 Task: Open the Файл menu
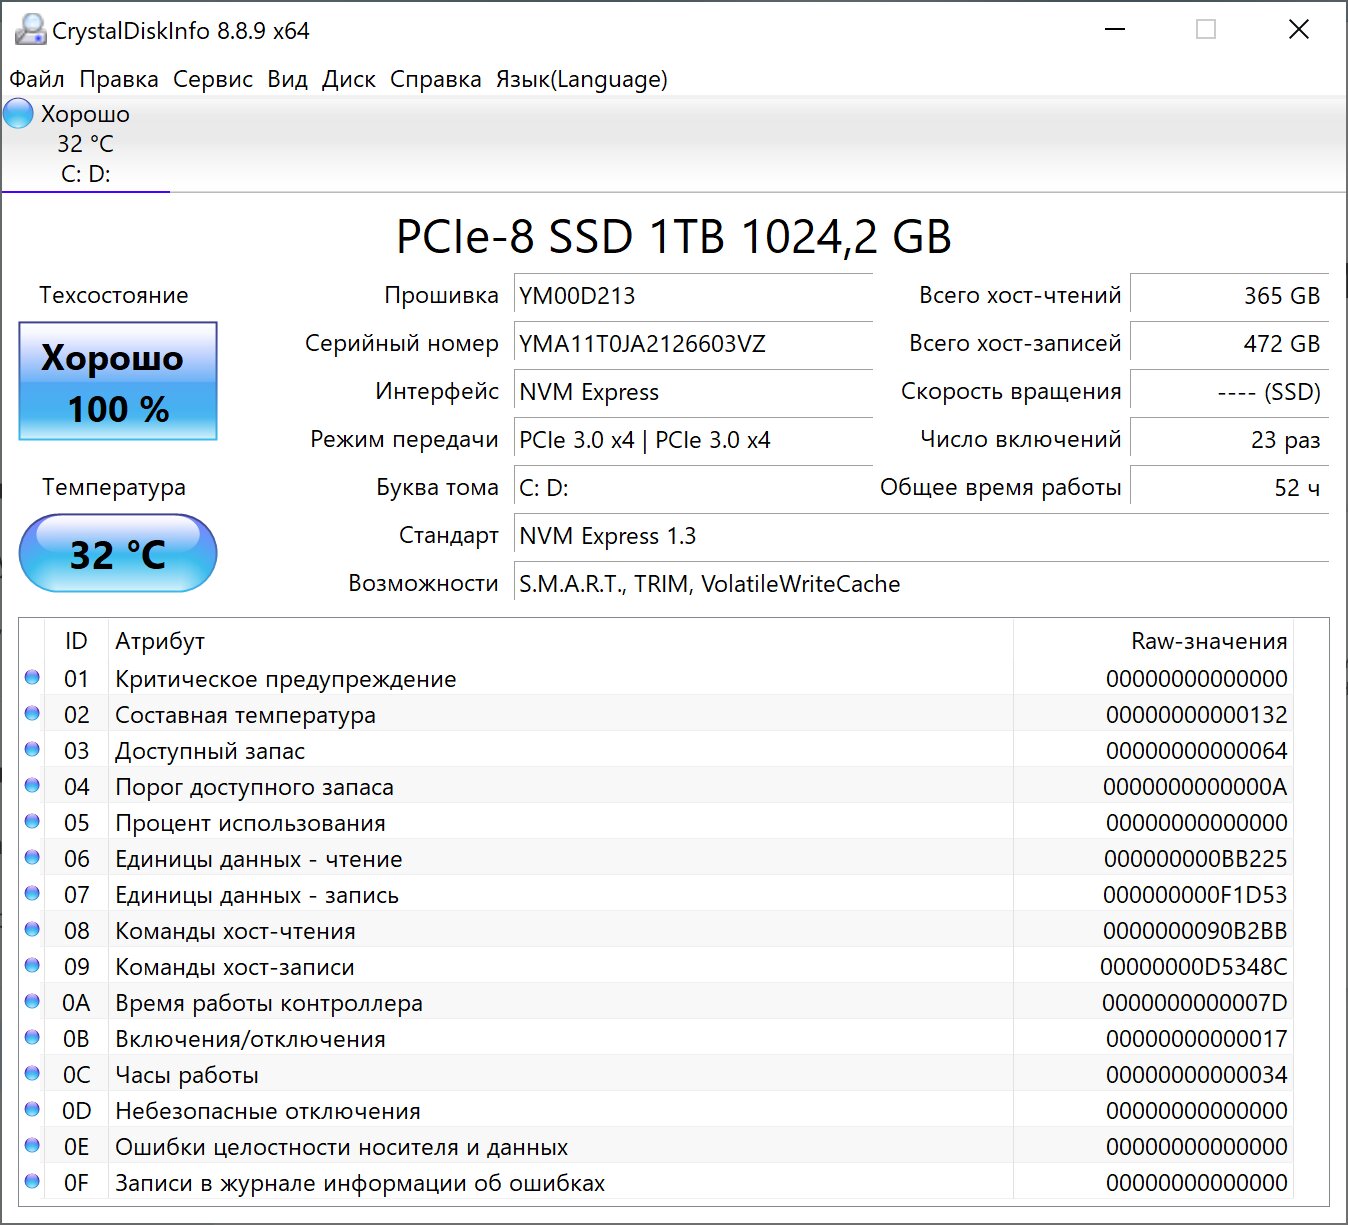[x=37, y=79]
